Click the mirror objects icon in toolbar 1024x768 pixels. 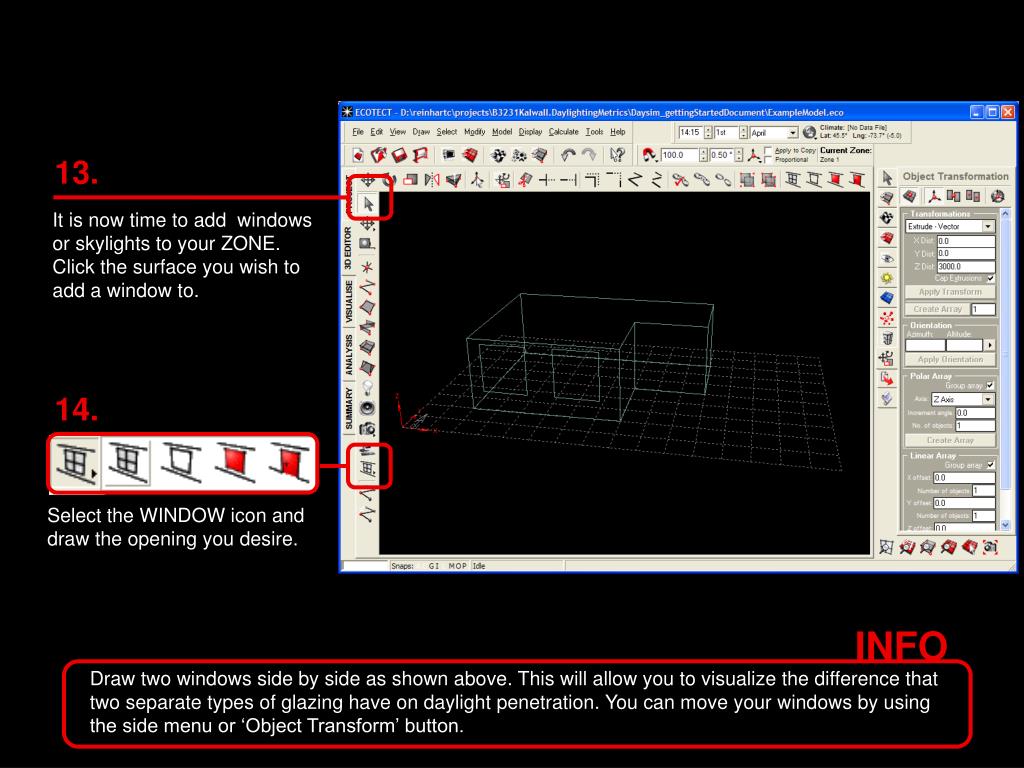click(x=432, y=179)
